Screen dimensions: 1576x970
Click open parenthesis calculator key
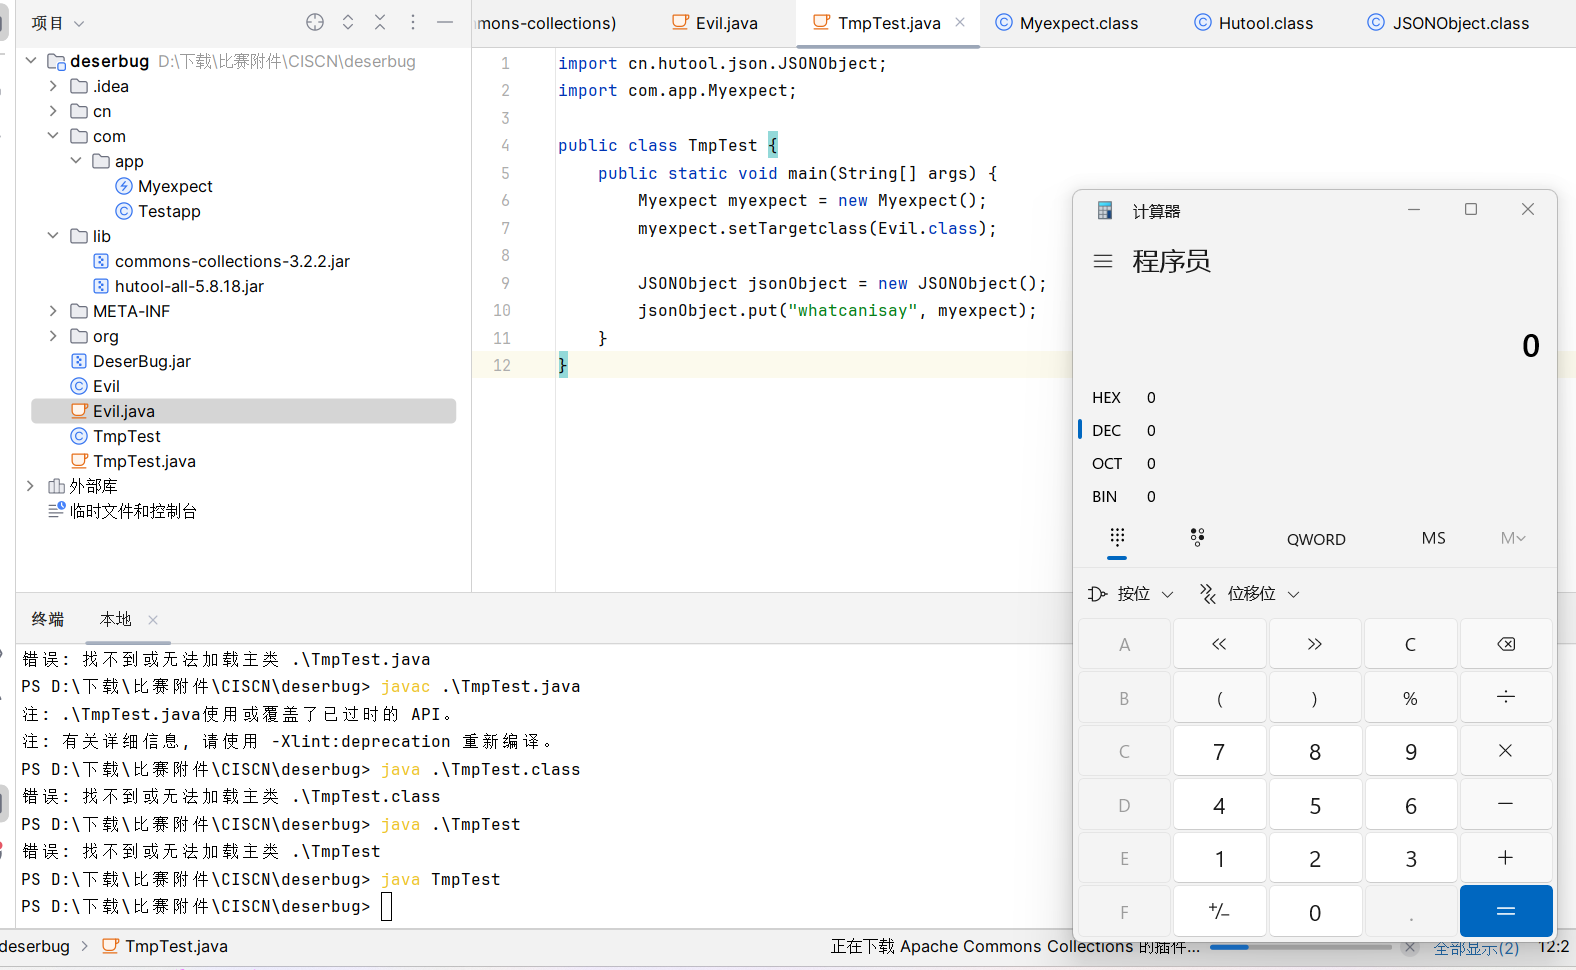tap(1219, 698)
